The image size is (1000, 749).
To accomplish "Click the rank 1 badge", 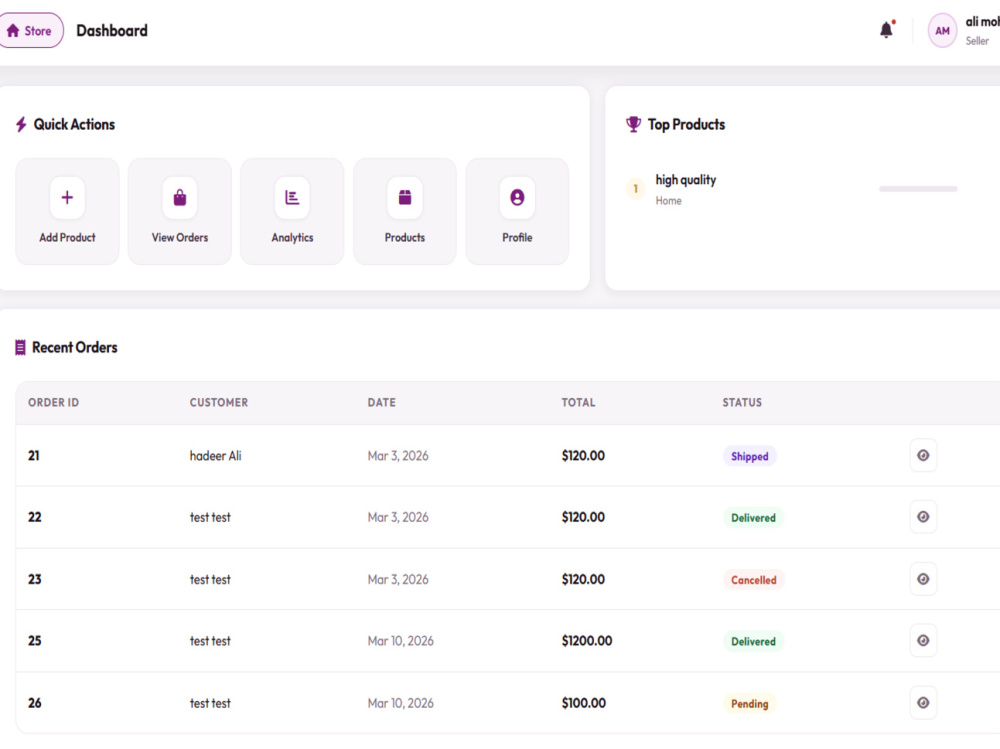I will pyautogui.click(x=635, y=189).
